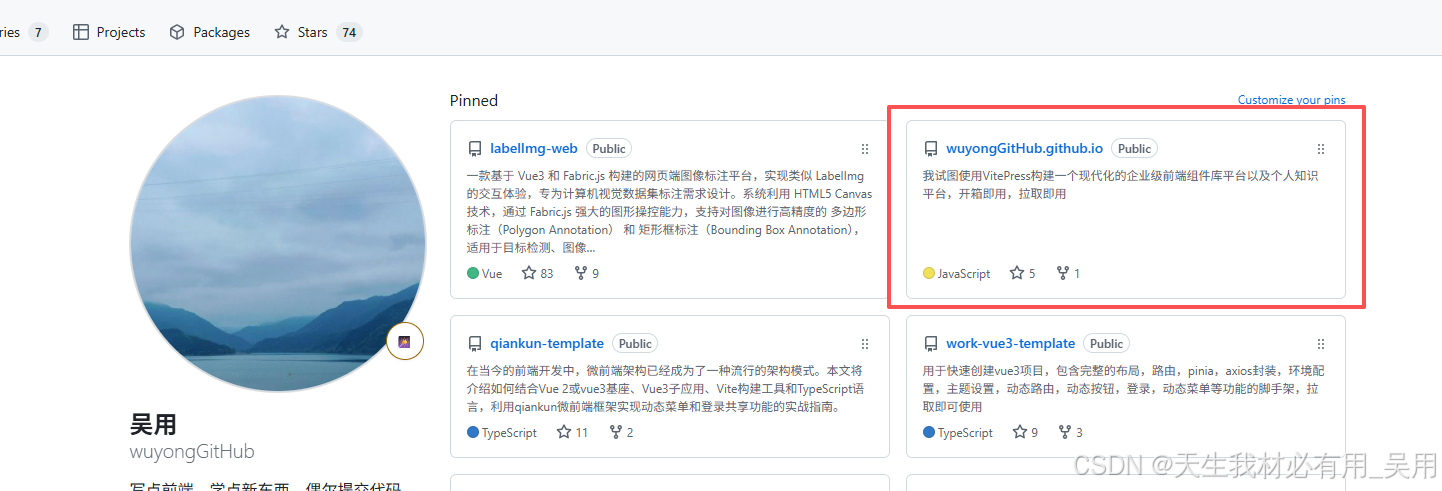
Task: Click the Packages cube icon
Action: point(177,32)
